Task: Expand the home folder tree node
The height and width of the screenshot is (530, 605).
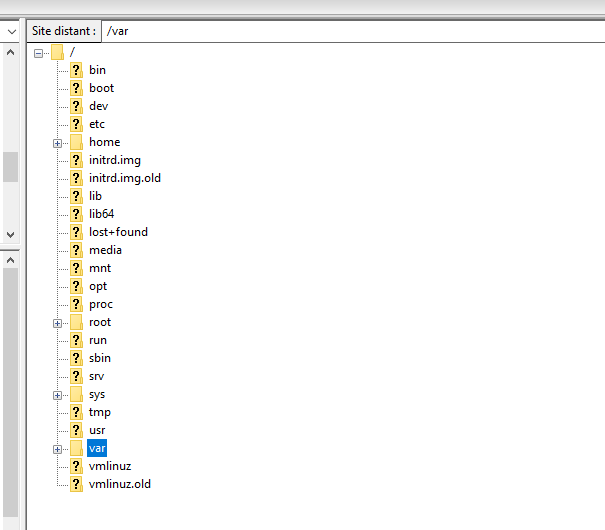Action: (x=58, y=143)
